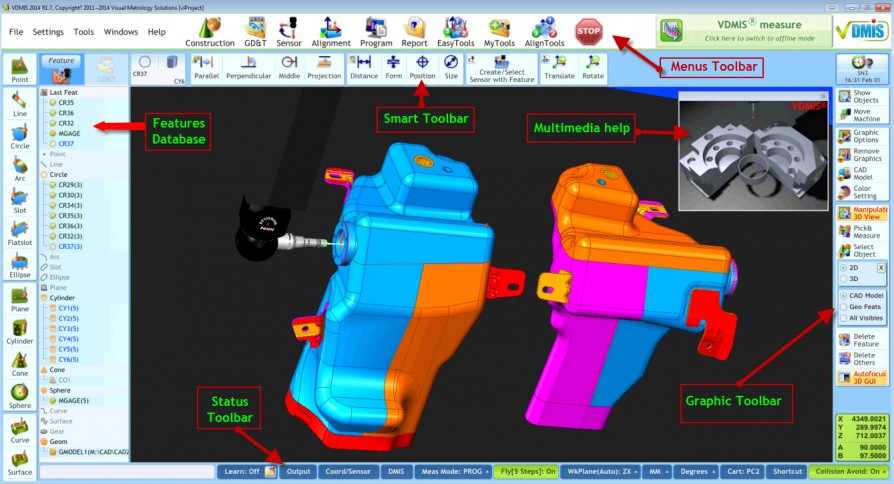Open the File menu

16,32
